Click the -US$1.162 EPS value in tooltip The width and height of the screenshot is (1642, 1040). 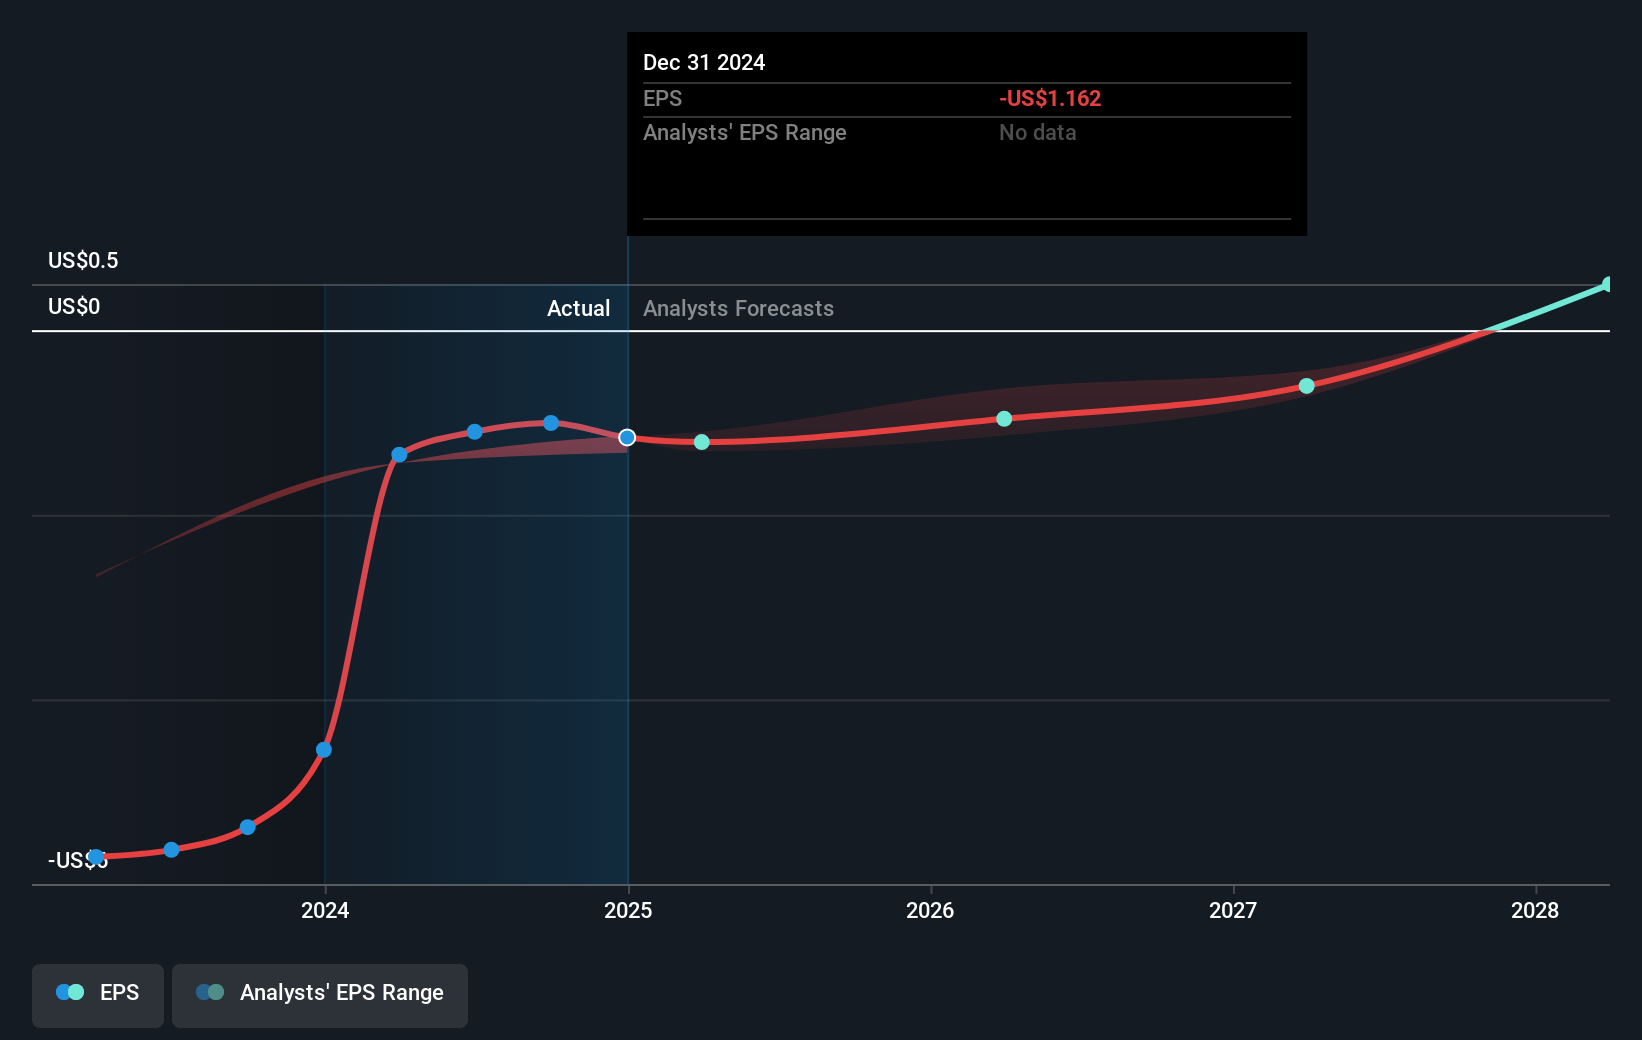pos(1050,99)
